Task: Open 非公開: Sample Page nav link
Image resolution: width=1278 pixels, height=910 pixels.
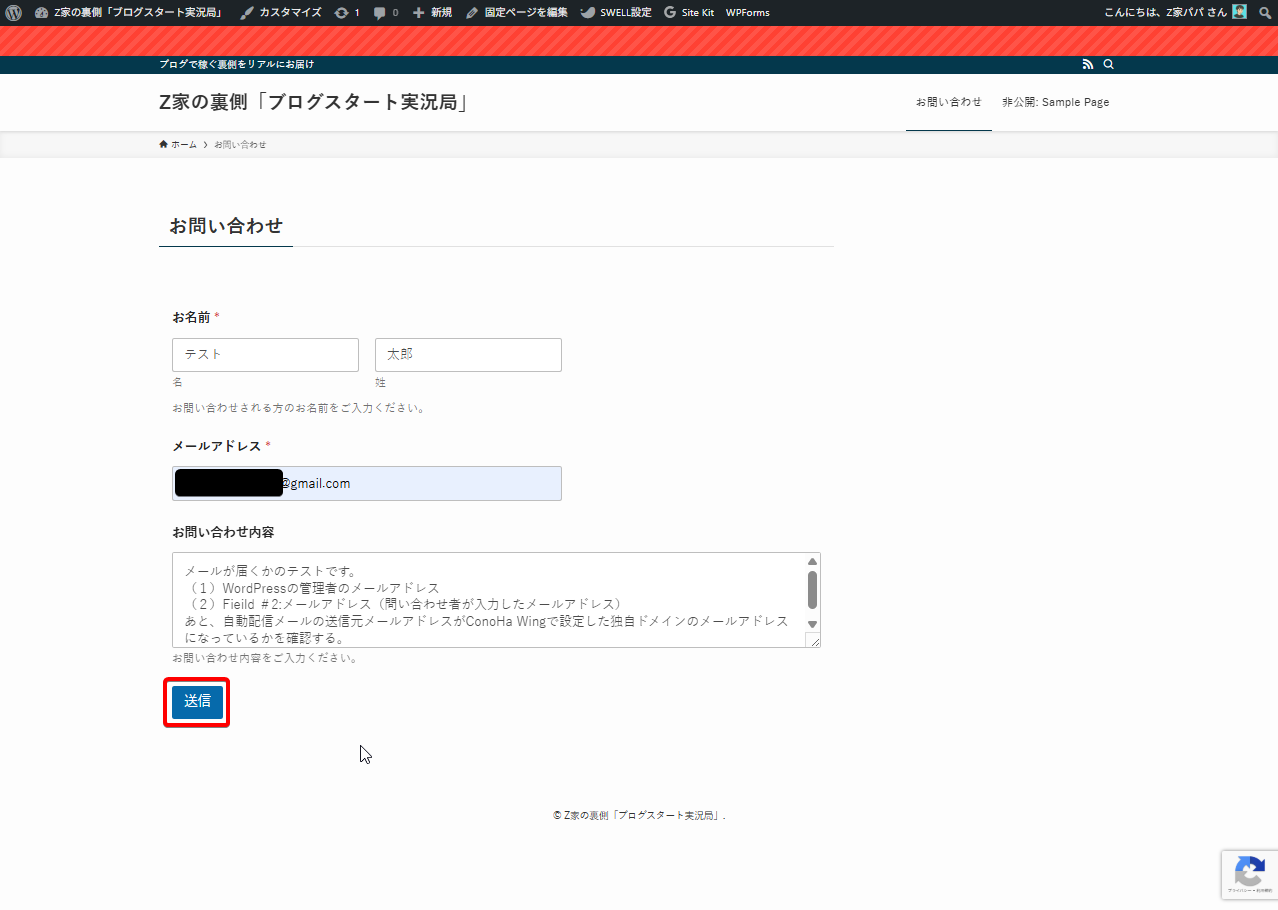Action: tap(1055, 102)
